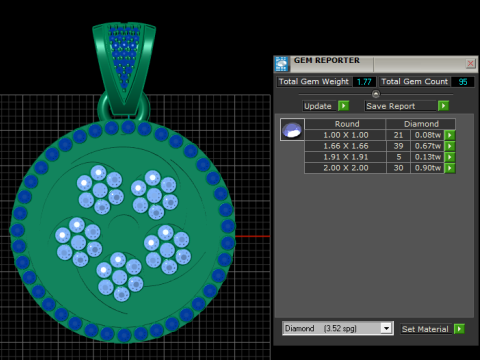Select the 1.00 X 1.00 size cell

345,135
